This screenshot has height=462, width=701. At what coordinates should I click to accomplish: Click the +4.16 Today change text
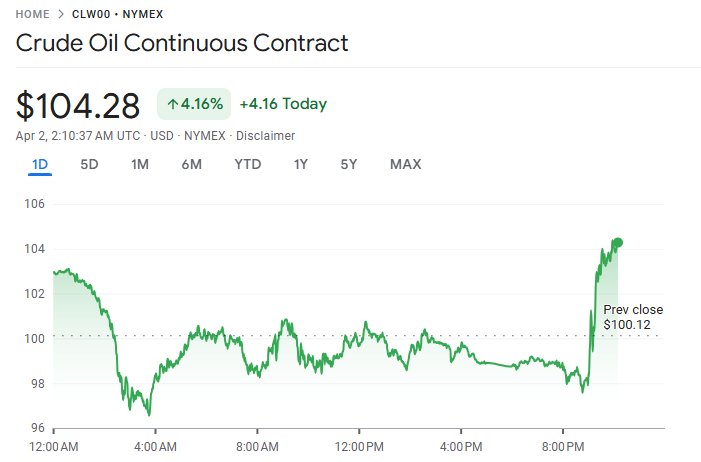pyautogui.click(x=283, y=104)
